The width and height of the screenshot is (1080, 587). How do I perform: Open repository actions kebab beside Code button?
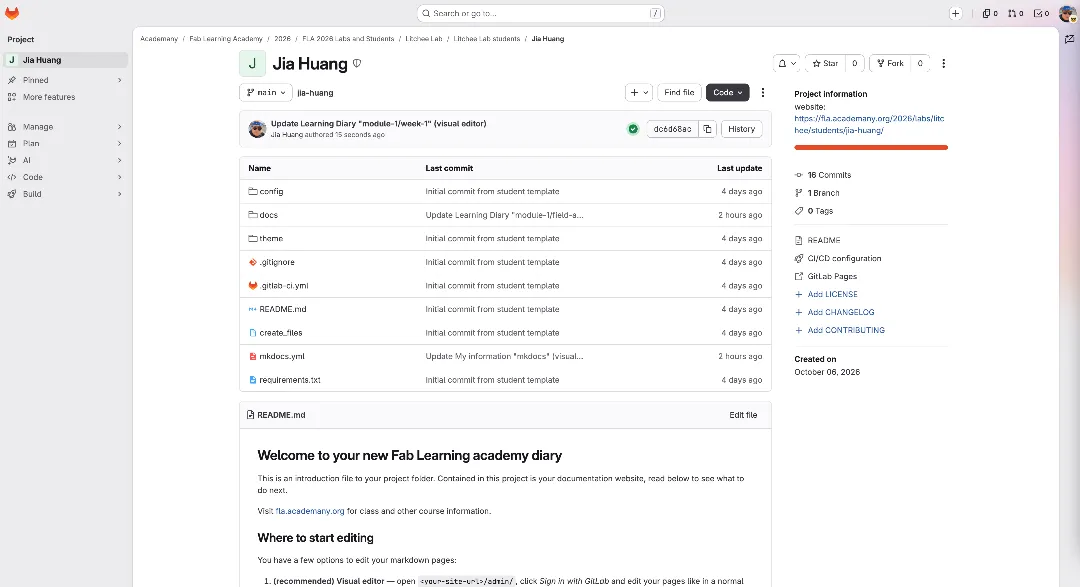[x=762, y=92]
